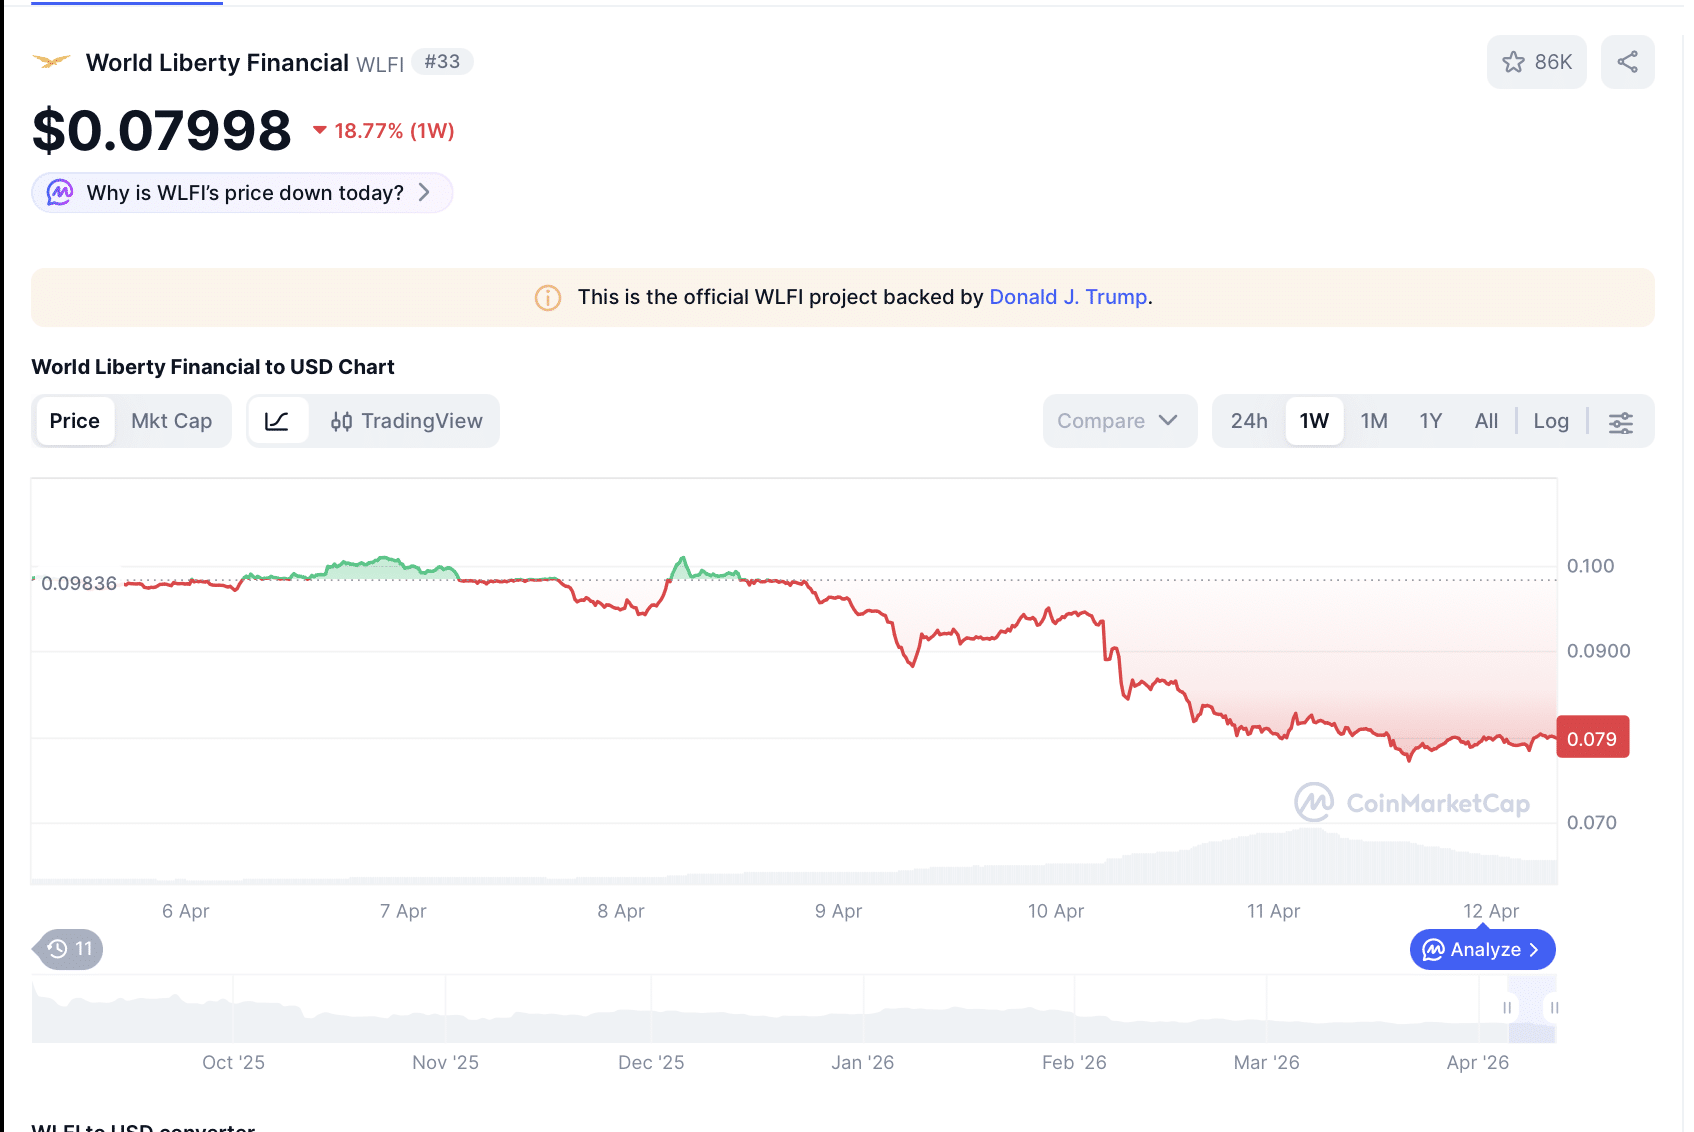Toggle Log scale on chart

click(x=1550, y=421)
